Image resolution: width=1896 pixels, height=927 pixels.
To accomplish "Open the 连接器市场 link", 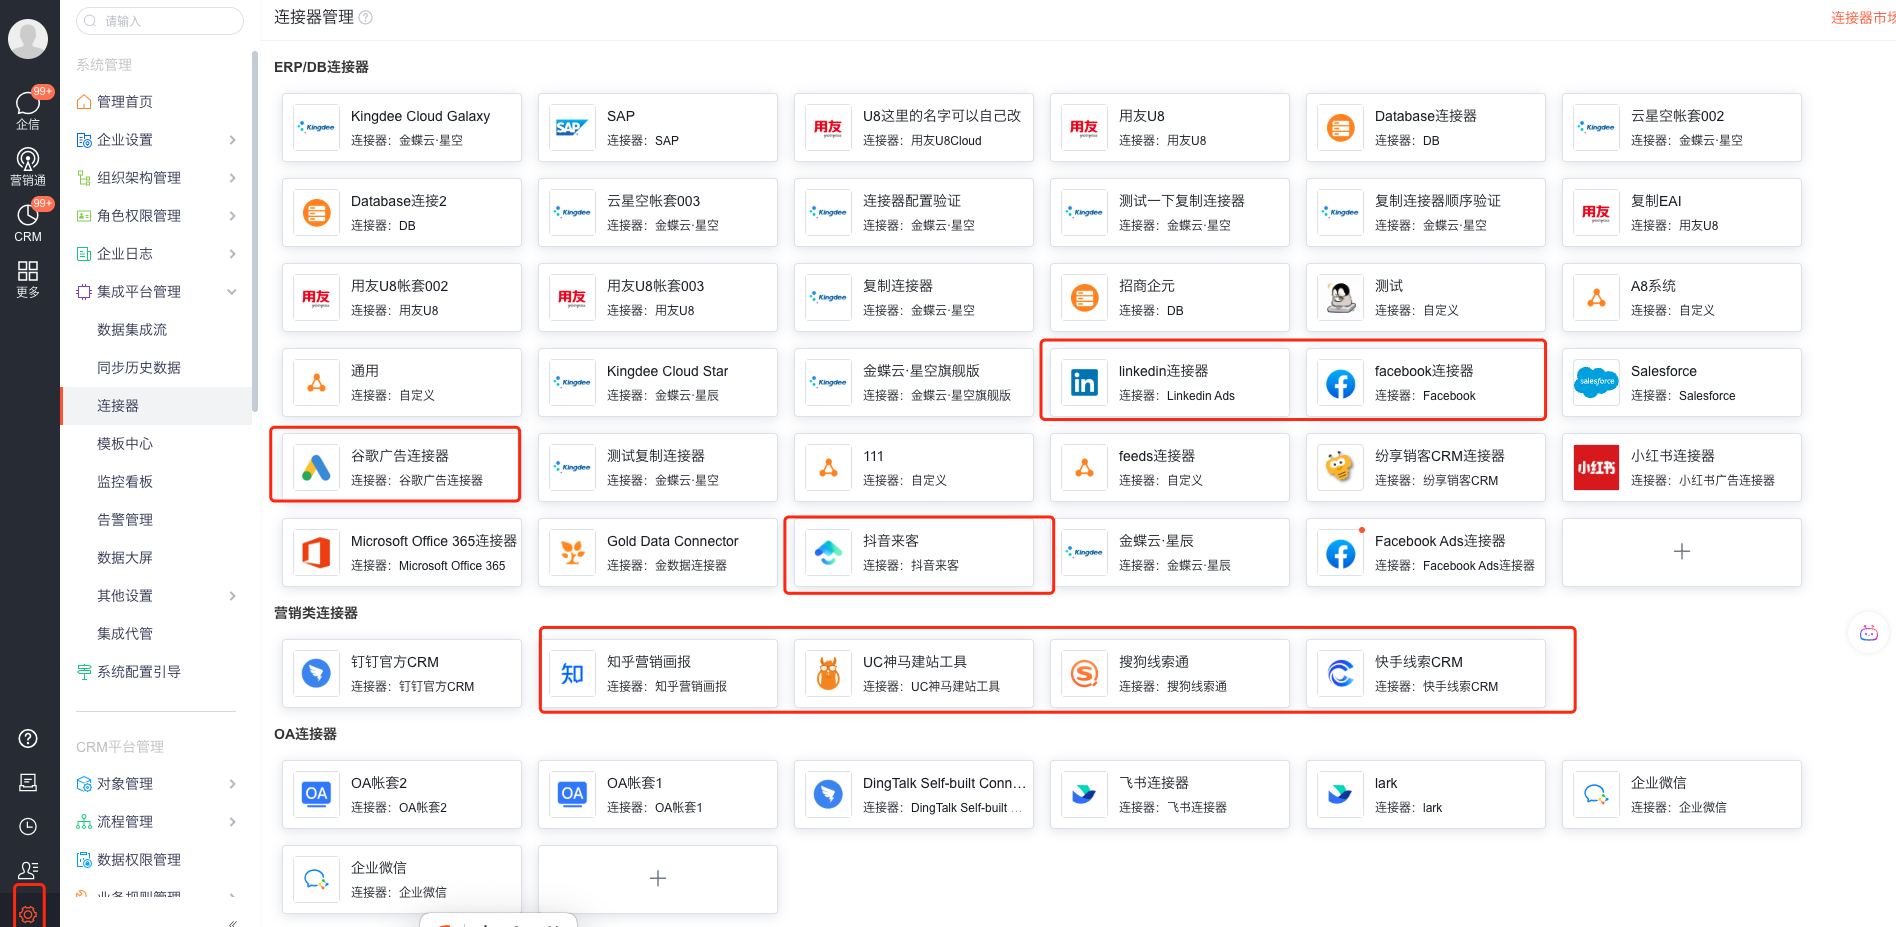I will tap(1863, 18).
